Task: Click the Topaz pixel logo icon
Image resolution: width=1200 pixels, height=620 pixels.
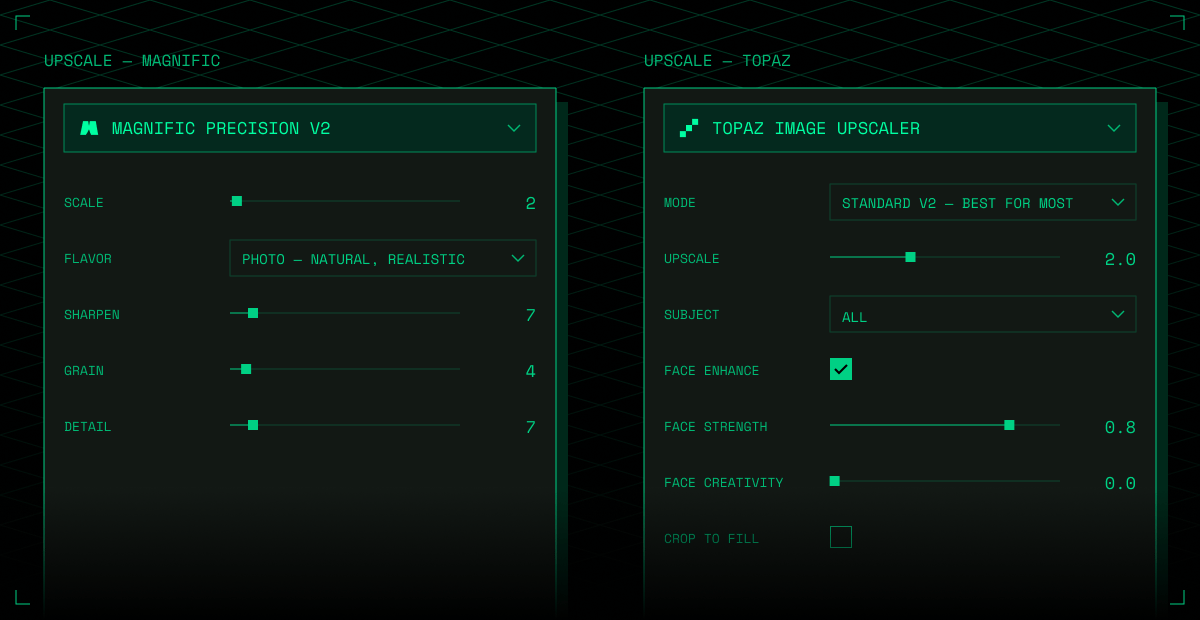Action: (689, 128)
